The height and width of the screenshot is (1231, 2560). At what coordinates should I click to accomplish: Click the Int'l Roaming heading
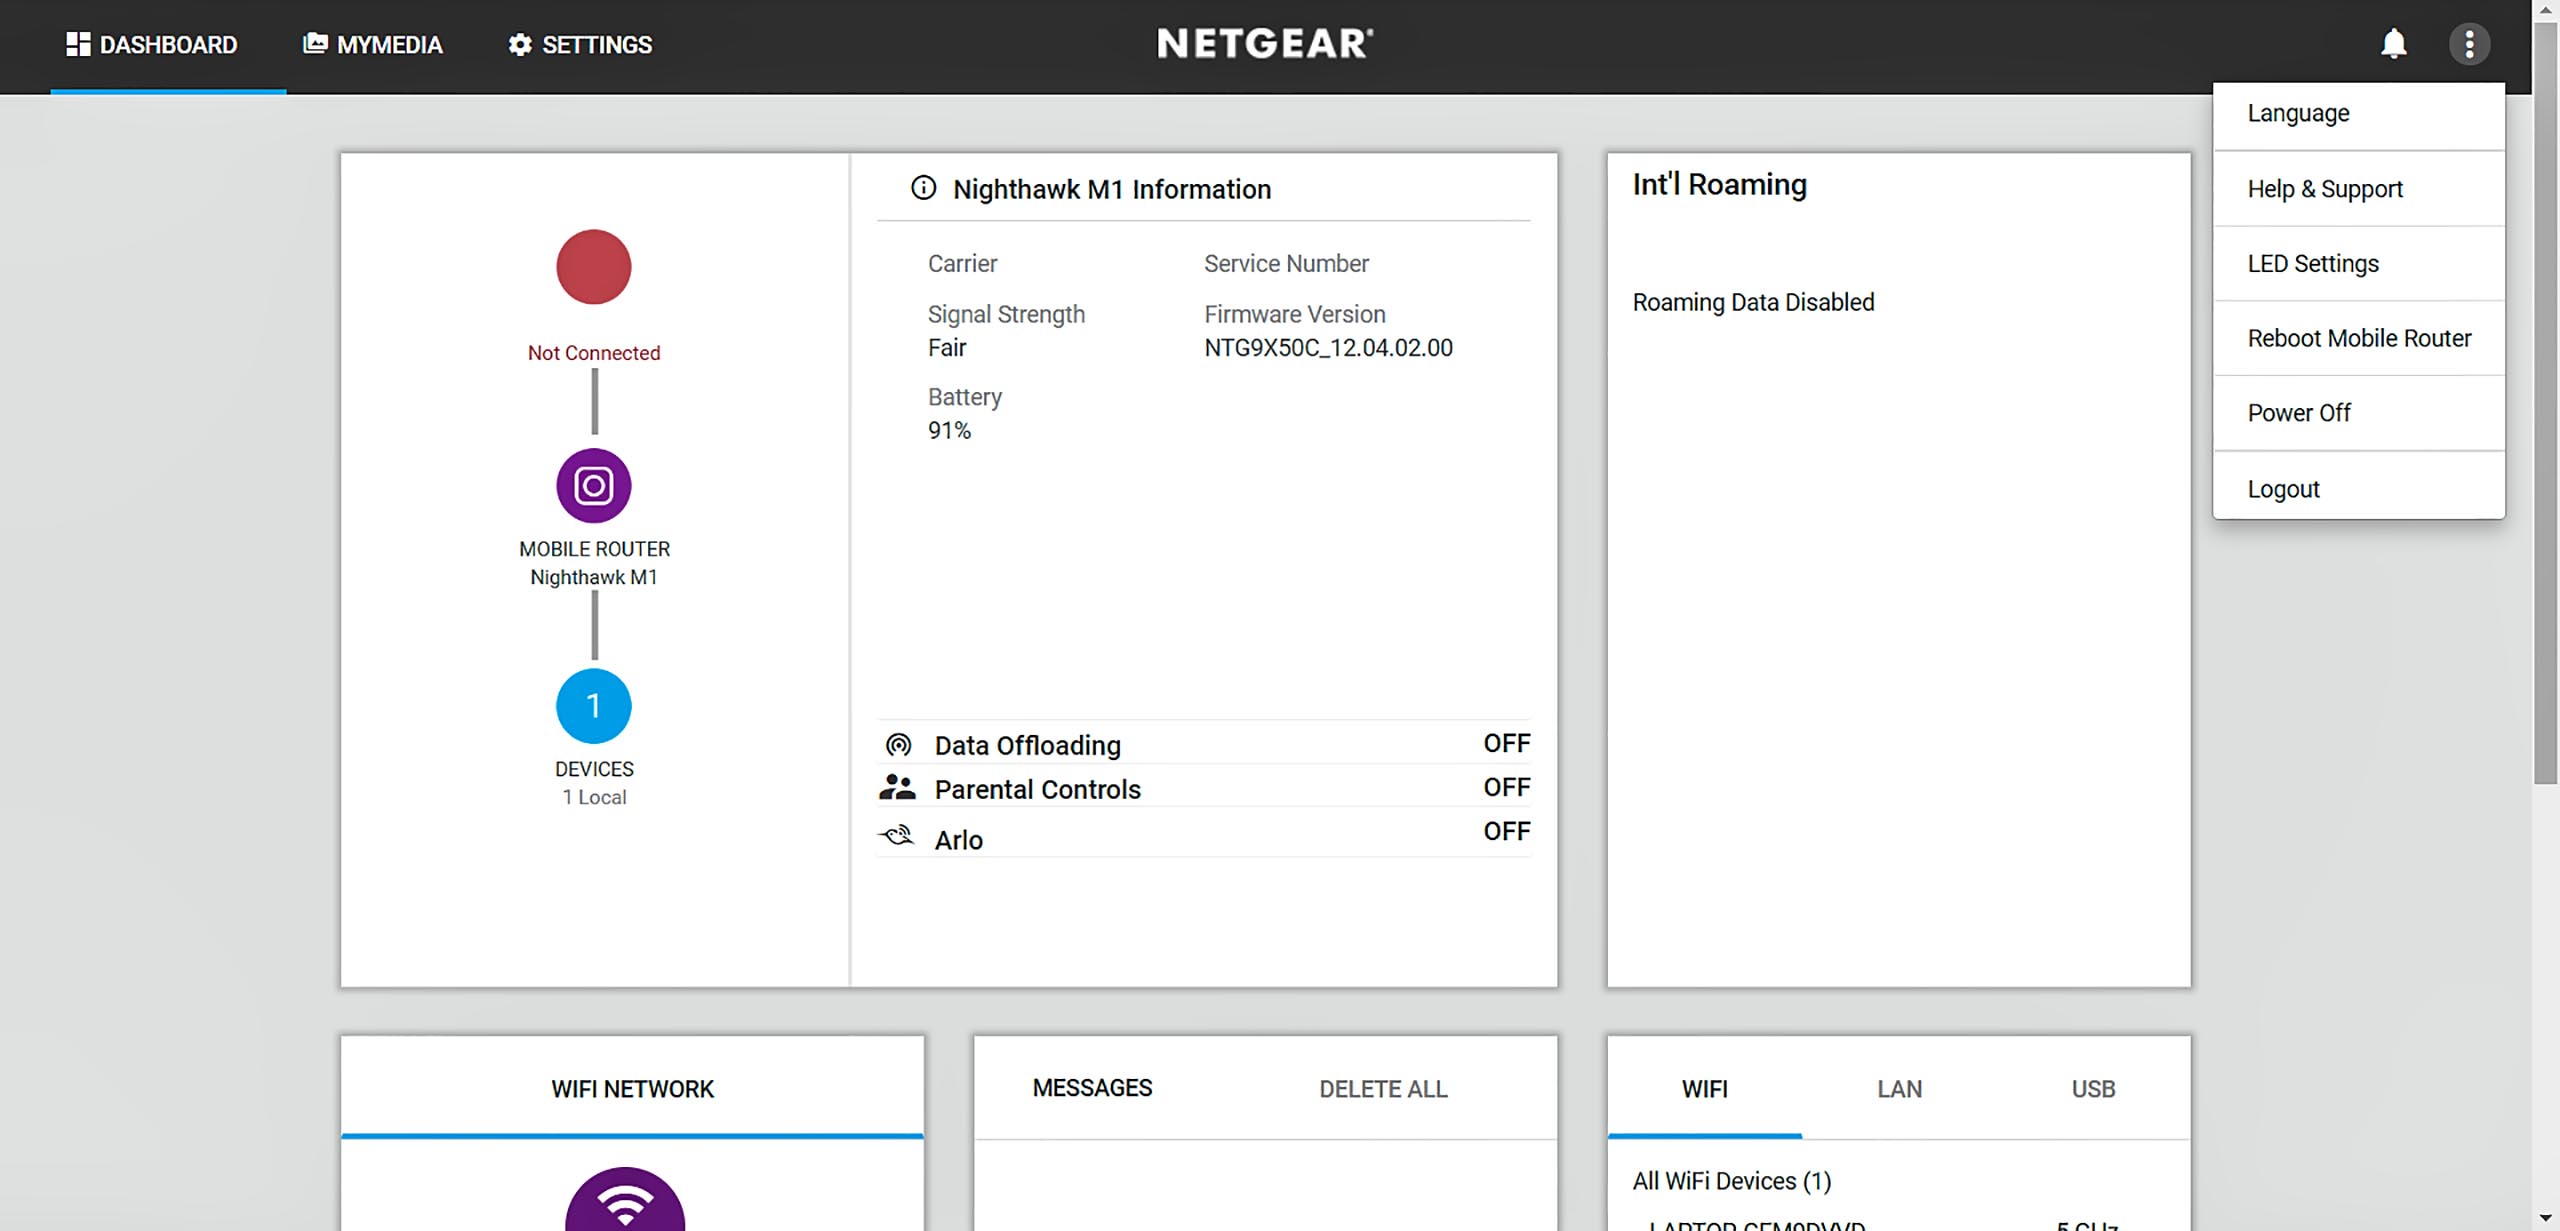pyautogui.click(x=1720, y=185)
